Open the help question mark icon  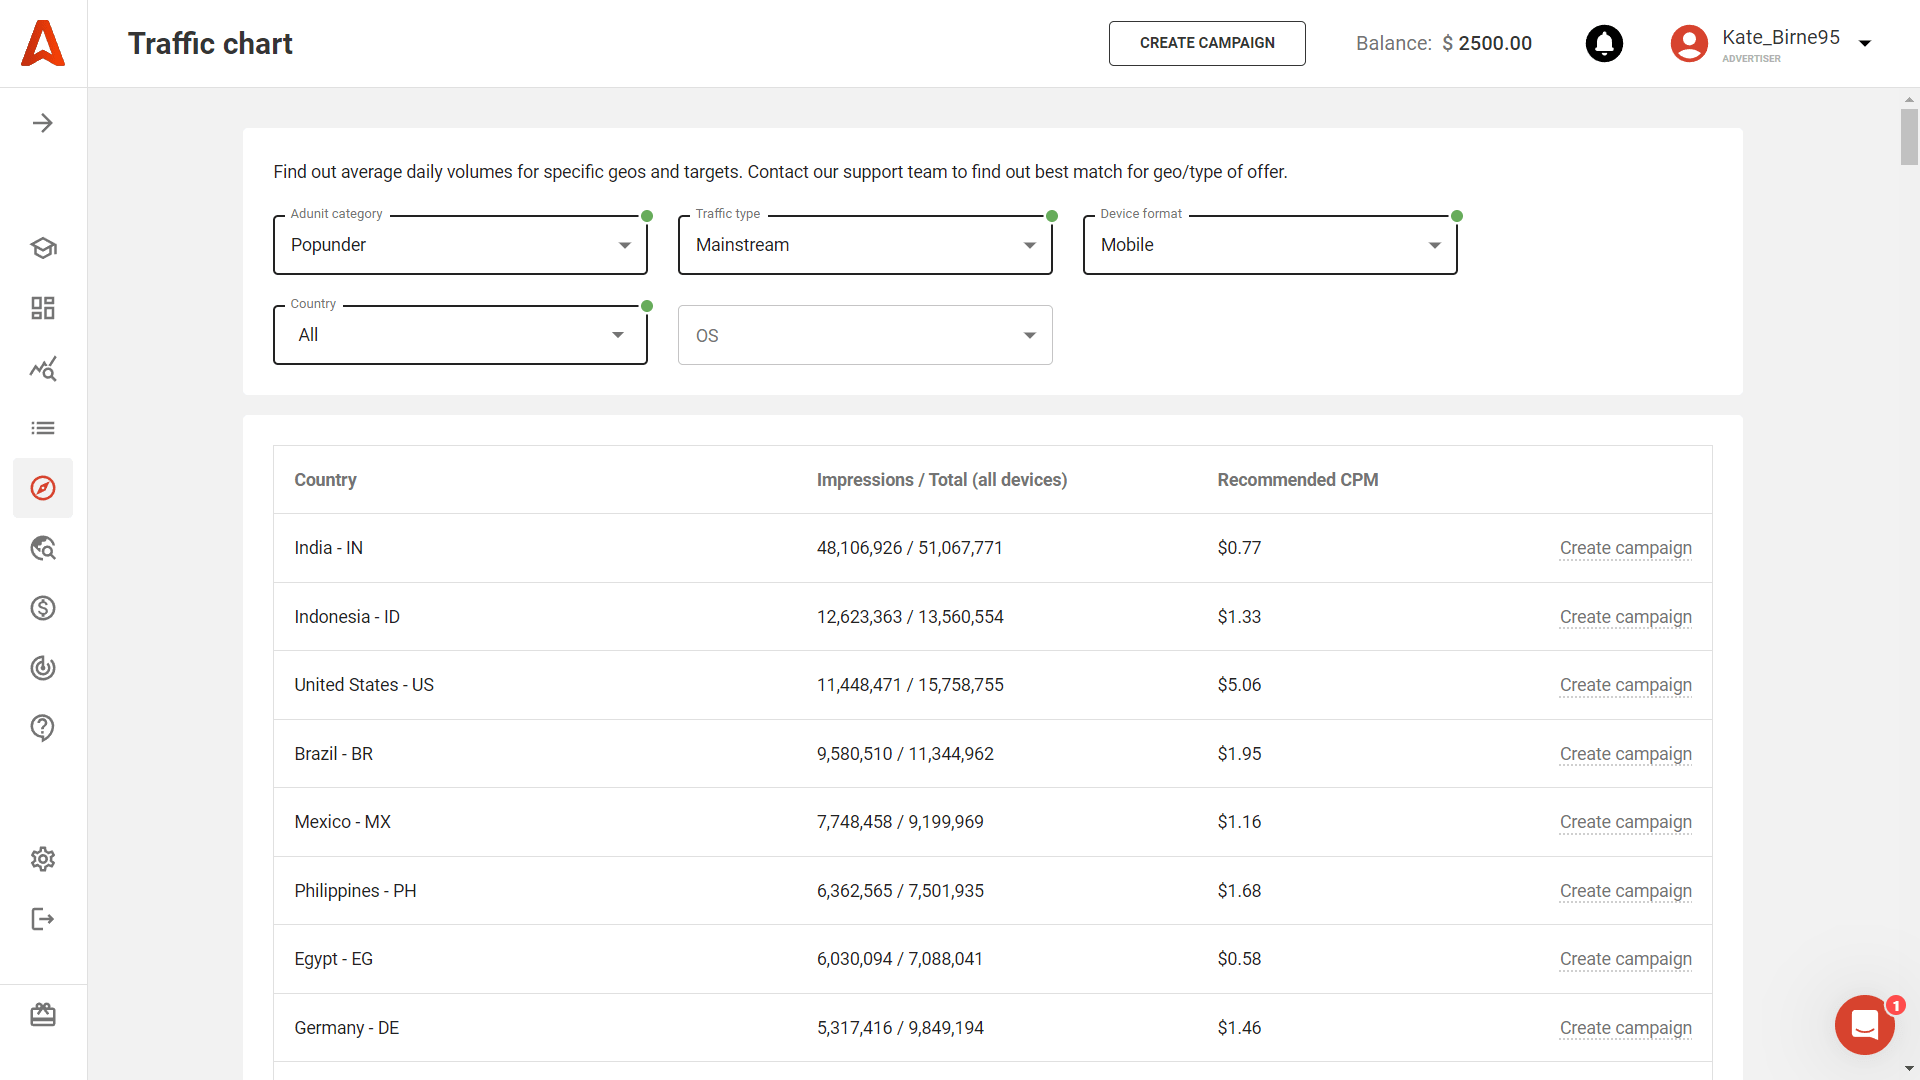point(43,728)
